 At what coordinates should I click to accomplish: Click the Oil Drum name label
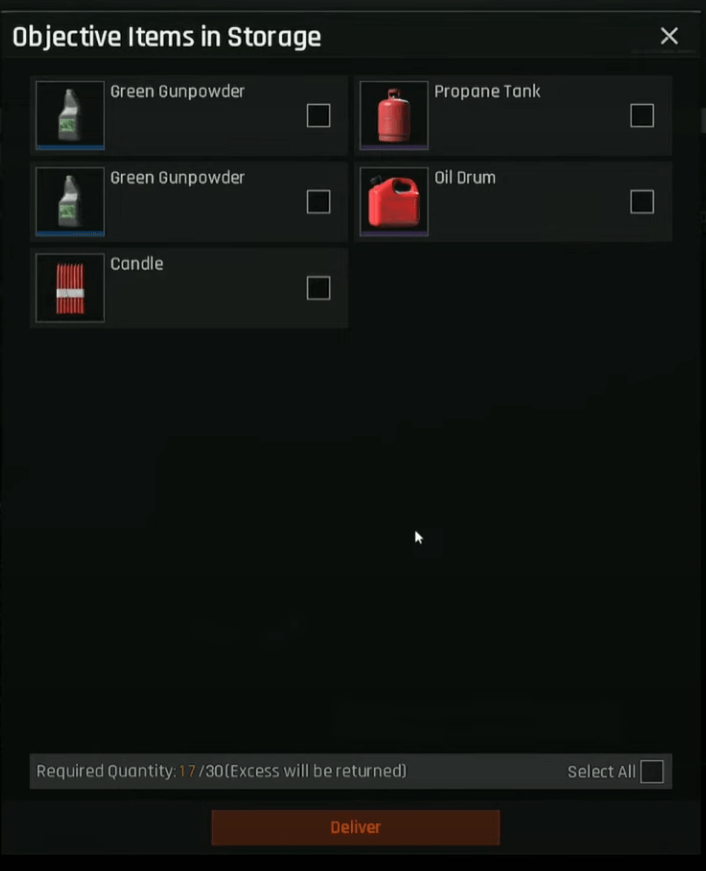click(x=465, y=178)
